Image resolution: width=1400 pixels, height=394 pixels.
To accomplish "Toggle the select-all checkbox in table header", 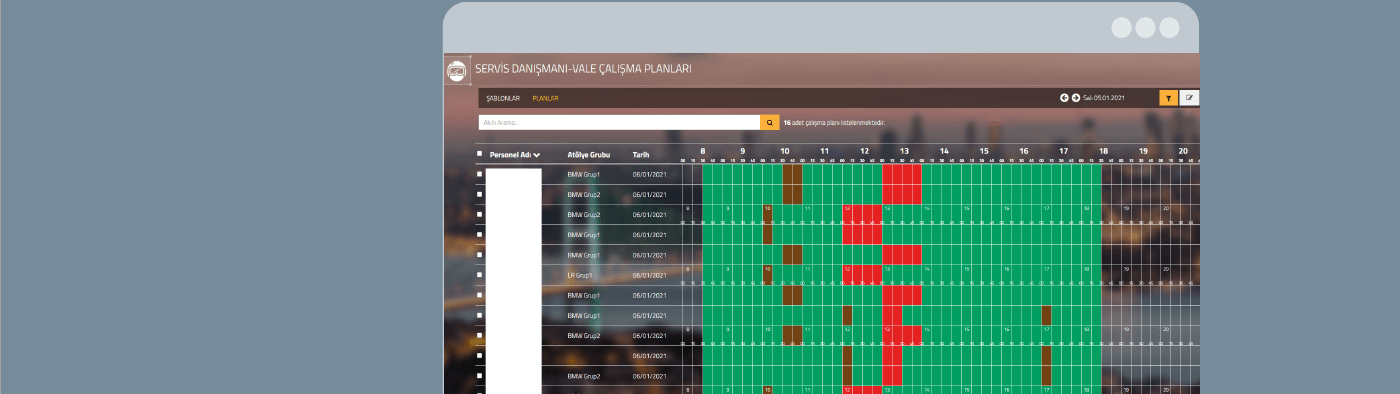I will 480,154.
